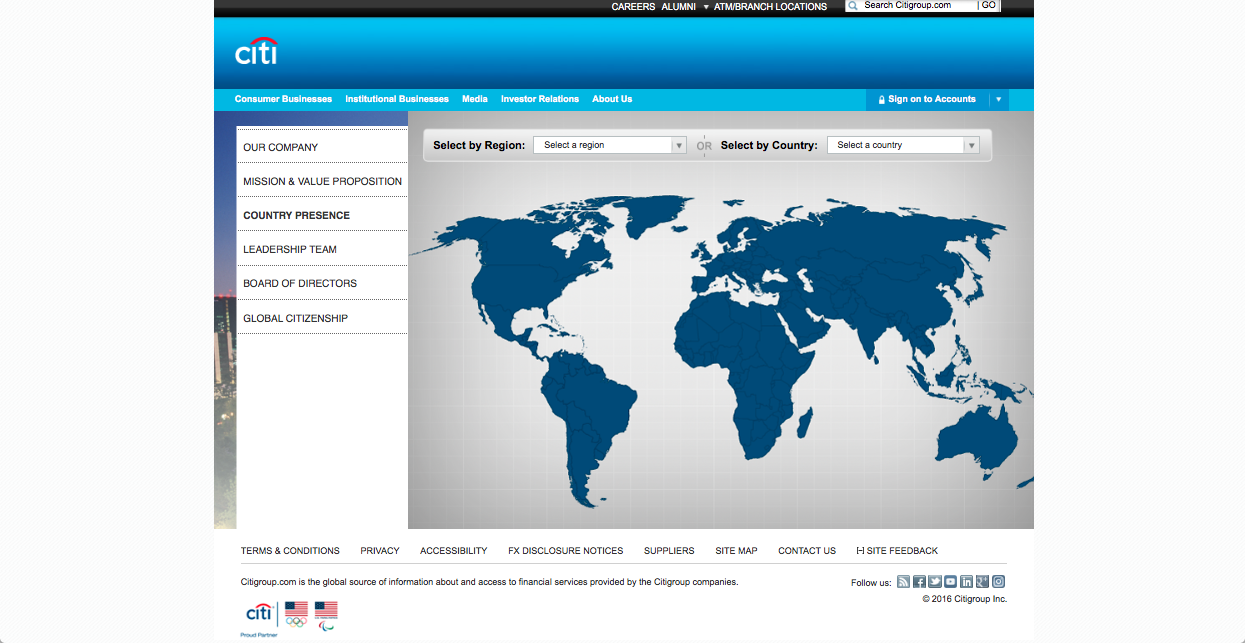Select Global Citizenship in sidebar
1245x643 pixels.
[322, 318]
